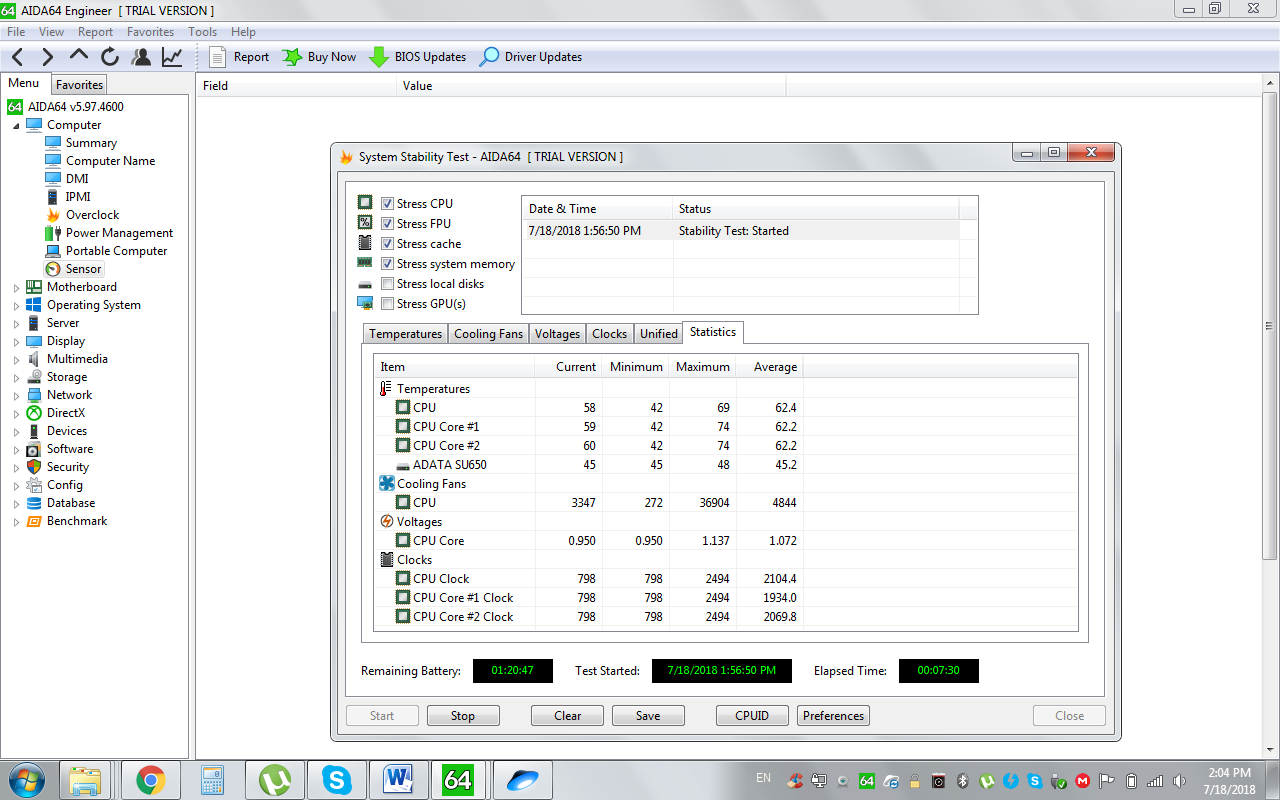Open the Preferences button

(x=833, y=716)
